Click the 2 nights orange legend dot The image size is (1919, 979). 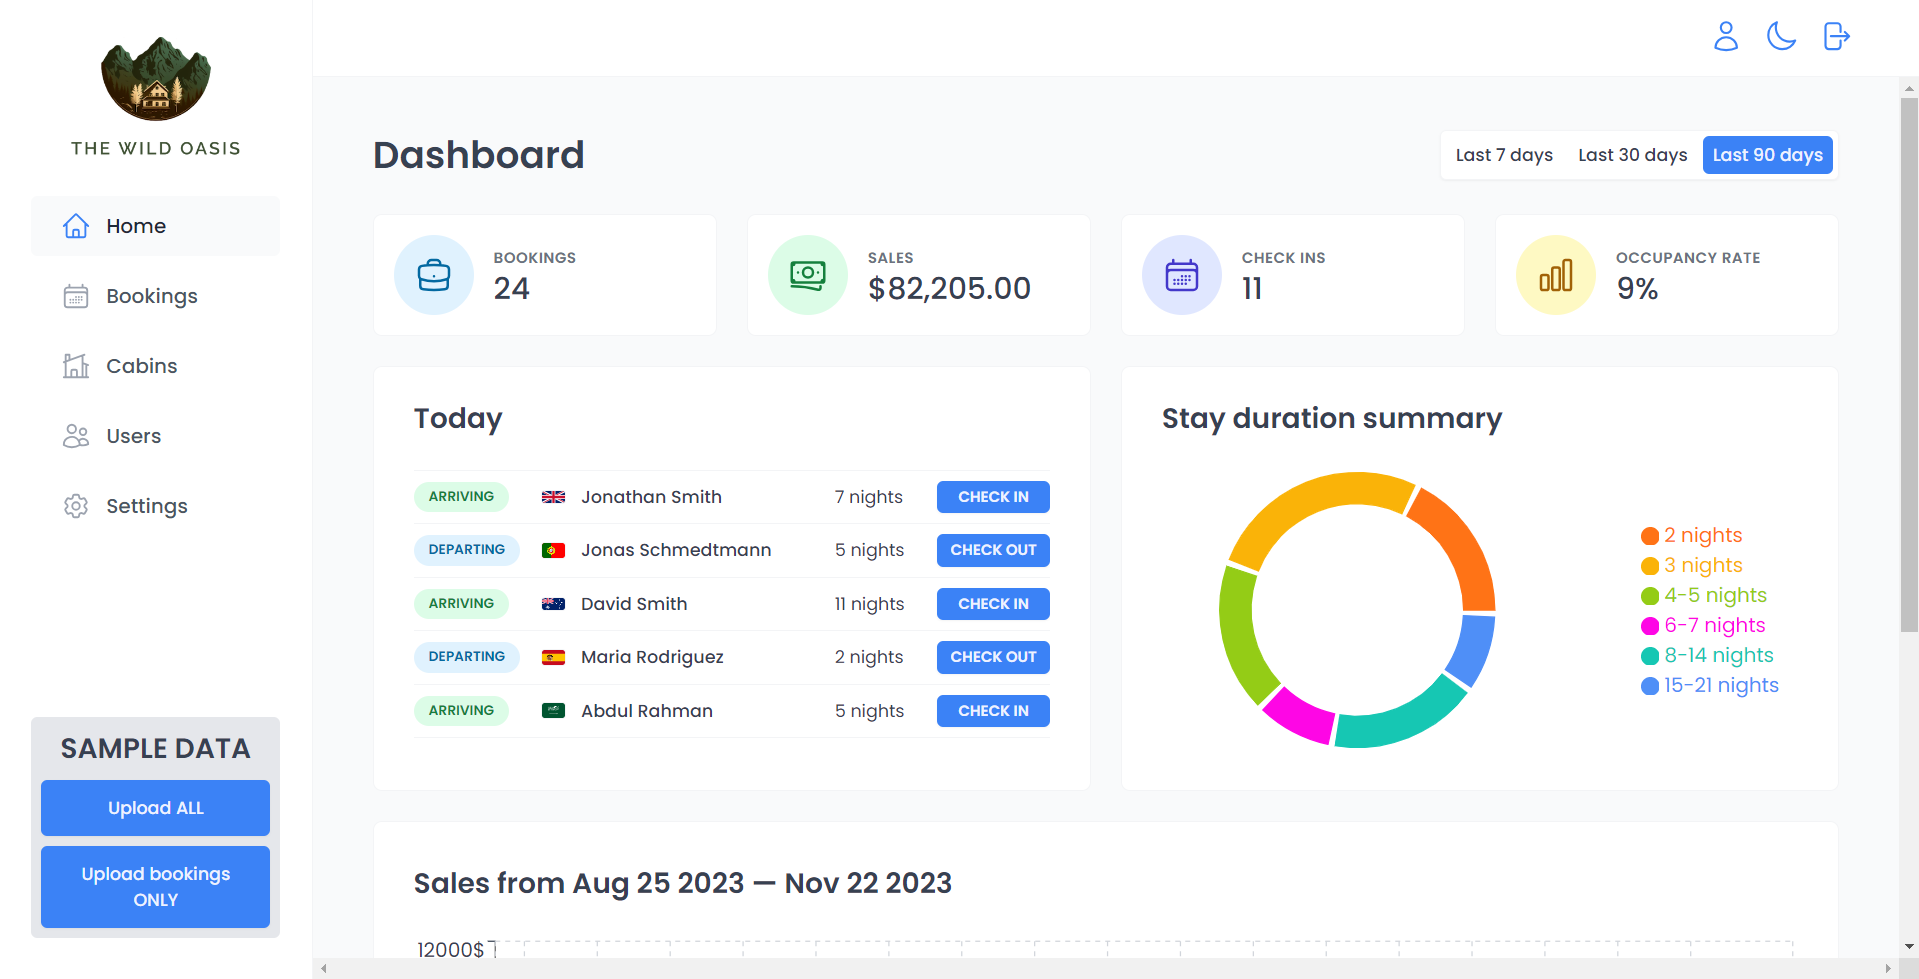coord(1650,536)
